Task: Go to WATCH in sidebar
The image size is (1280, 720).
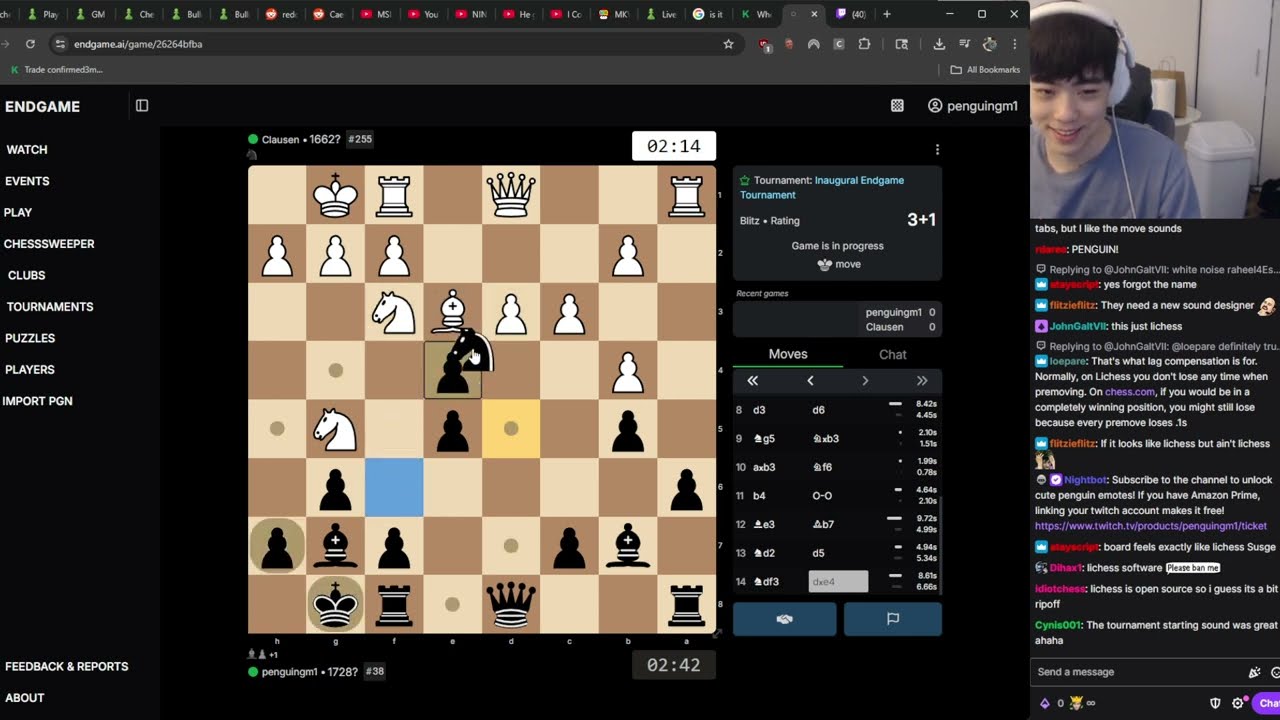Action: pyautogui.click(x=27, y=150)
